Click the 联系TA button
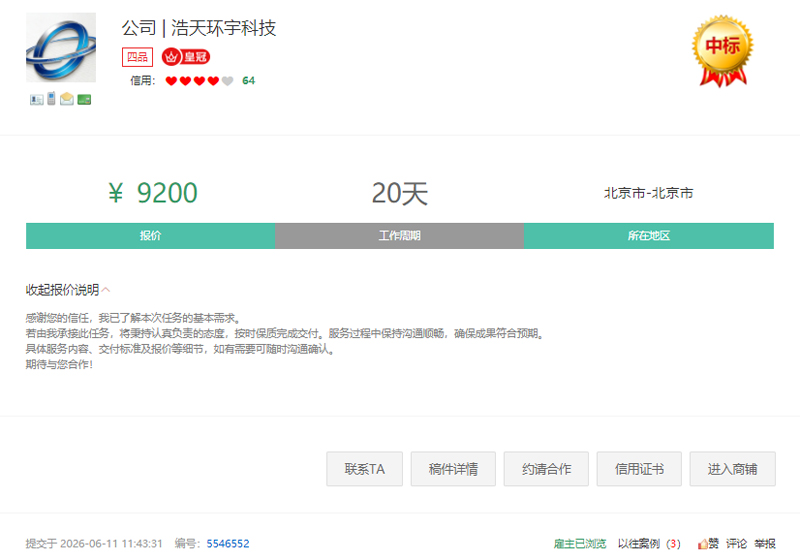The width and height of the screenshot is (800, 560). pos(364,469)
